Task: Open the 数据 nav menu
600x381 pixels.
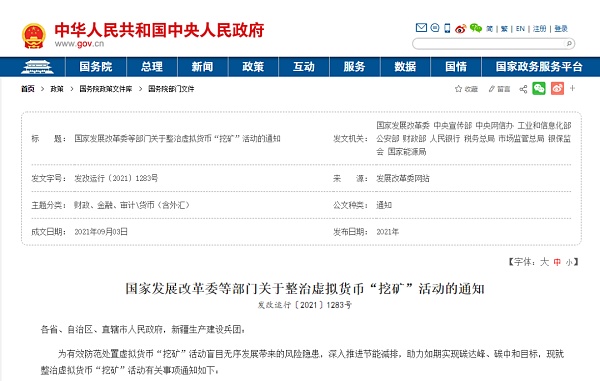Action: pyautogui.click(x=405, y=67)
